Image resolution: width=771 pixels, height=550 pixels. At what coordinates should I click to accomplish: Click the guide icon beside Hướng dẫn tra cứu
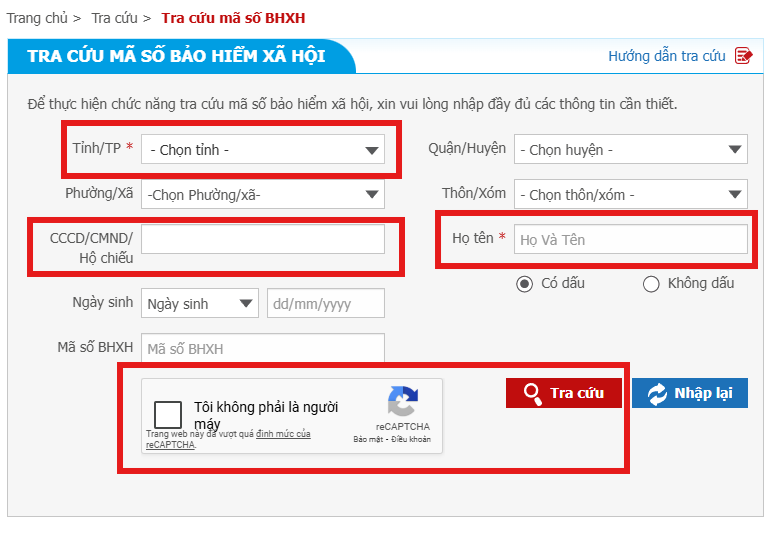pos(743,56)
